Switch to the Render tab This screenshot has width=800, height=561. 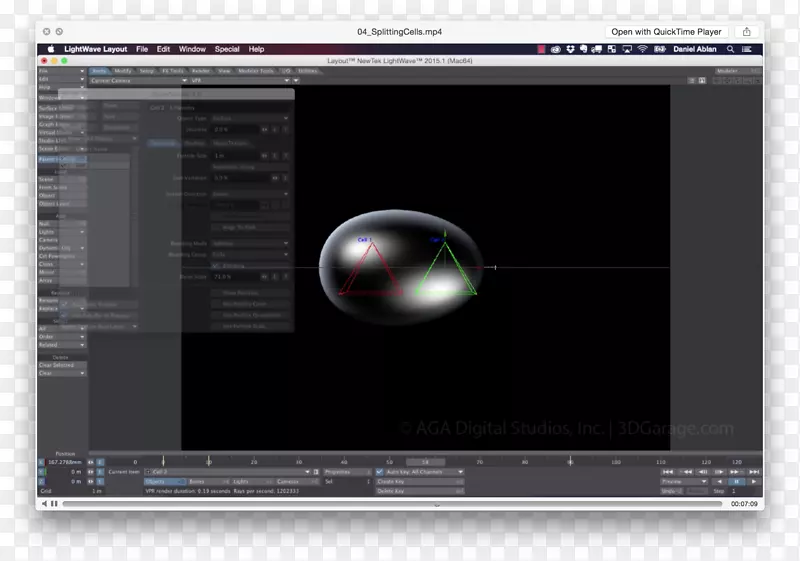[201, 71]
